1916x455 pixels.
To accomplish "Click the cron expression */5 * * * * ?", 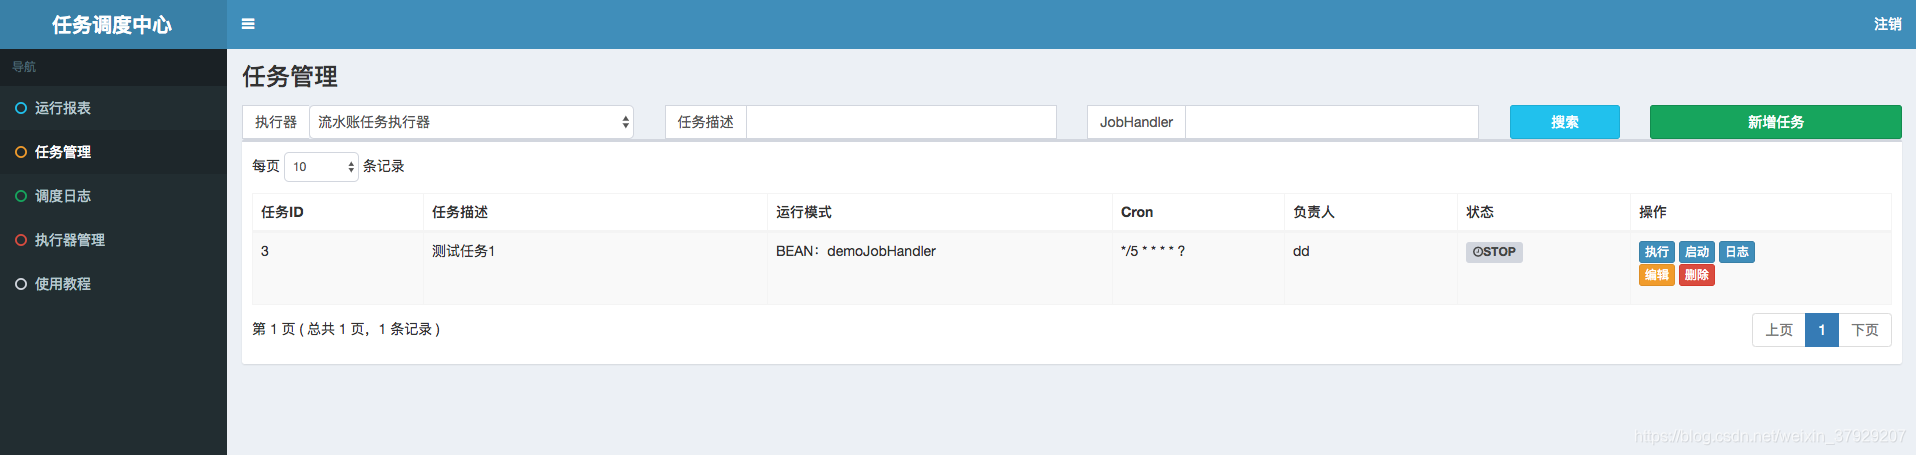I will coord(1153,251).
